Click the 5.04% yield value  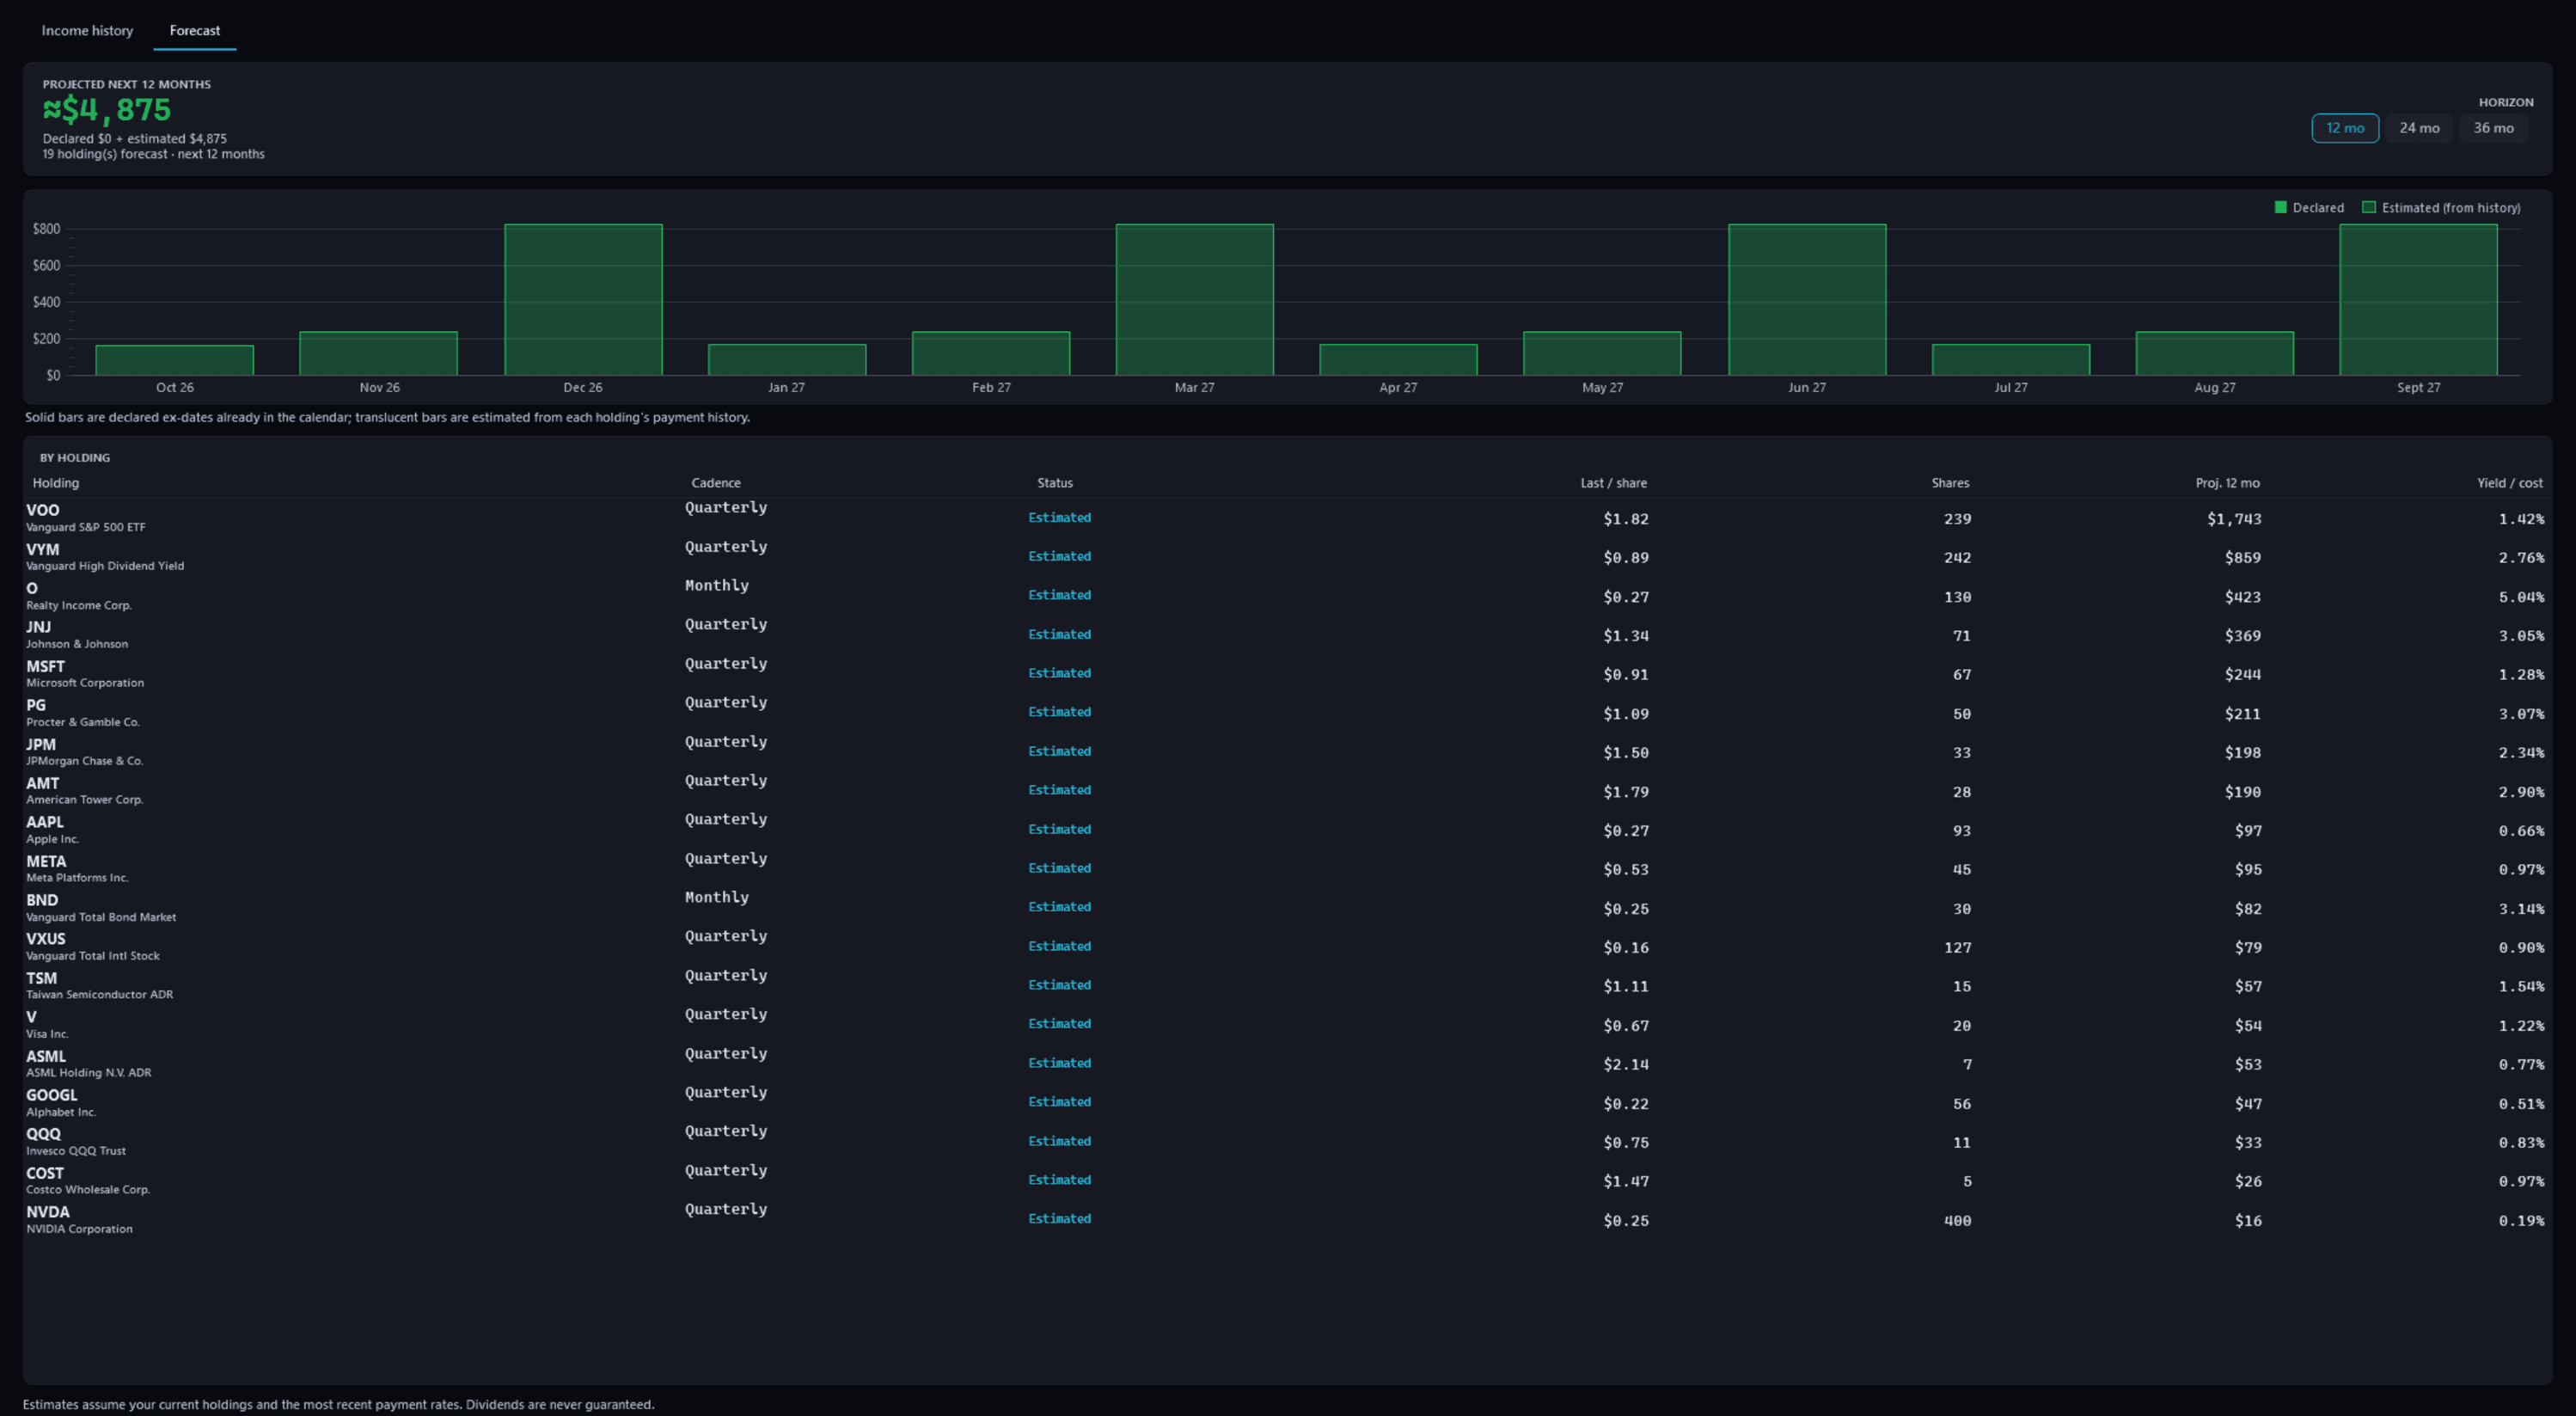[2521, 597]
